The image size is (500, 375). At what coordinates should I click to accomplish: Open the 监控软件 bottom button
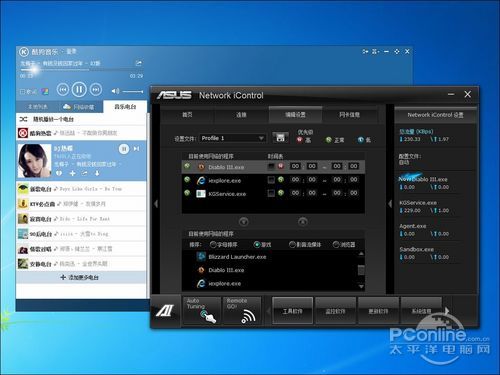(x=335, y=311)
